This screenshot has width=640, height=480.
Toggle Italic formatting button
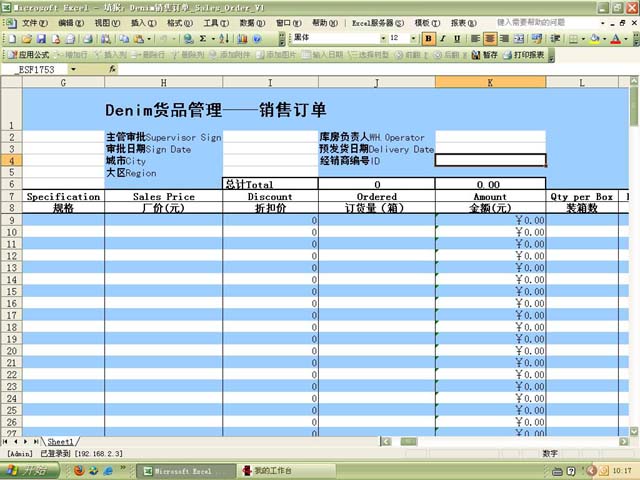click(x=443, y=38)
